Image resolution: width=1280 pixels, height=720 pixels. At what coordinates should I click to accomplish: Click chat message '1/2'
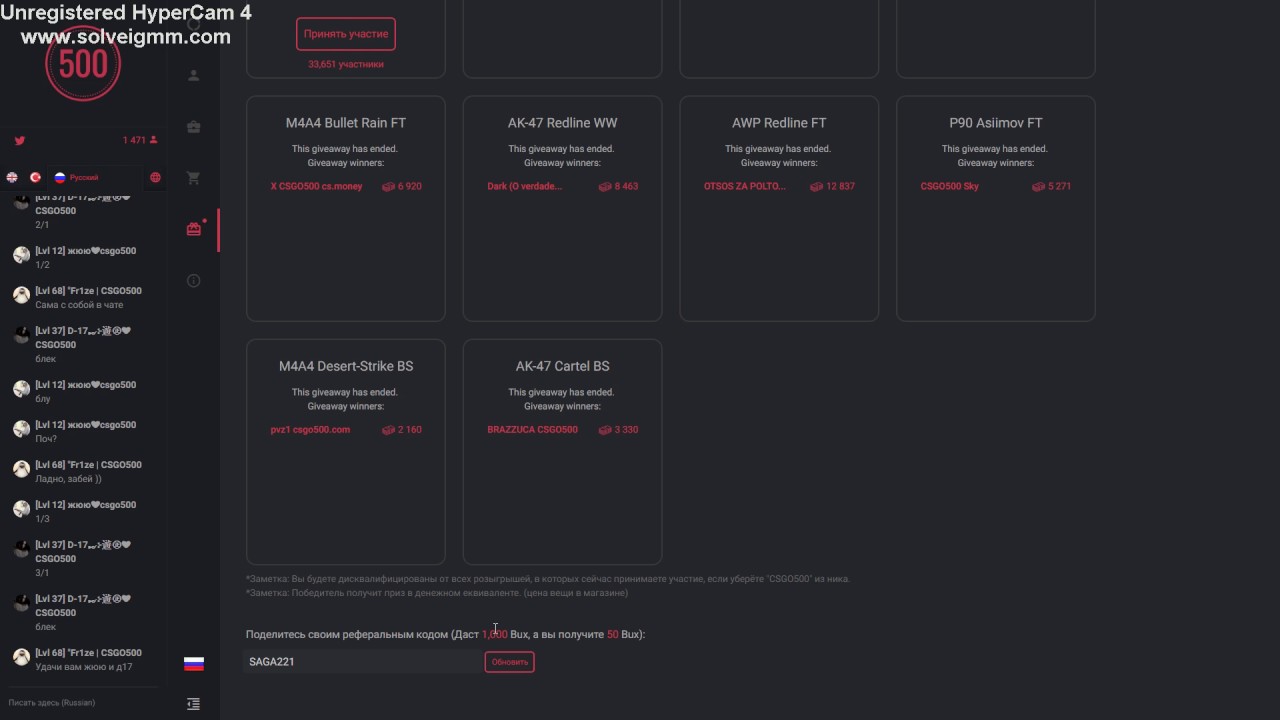click(x=42, y=265)
